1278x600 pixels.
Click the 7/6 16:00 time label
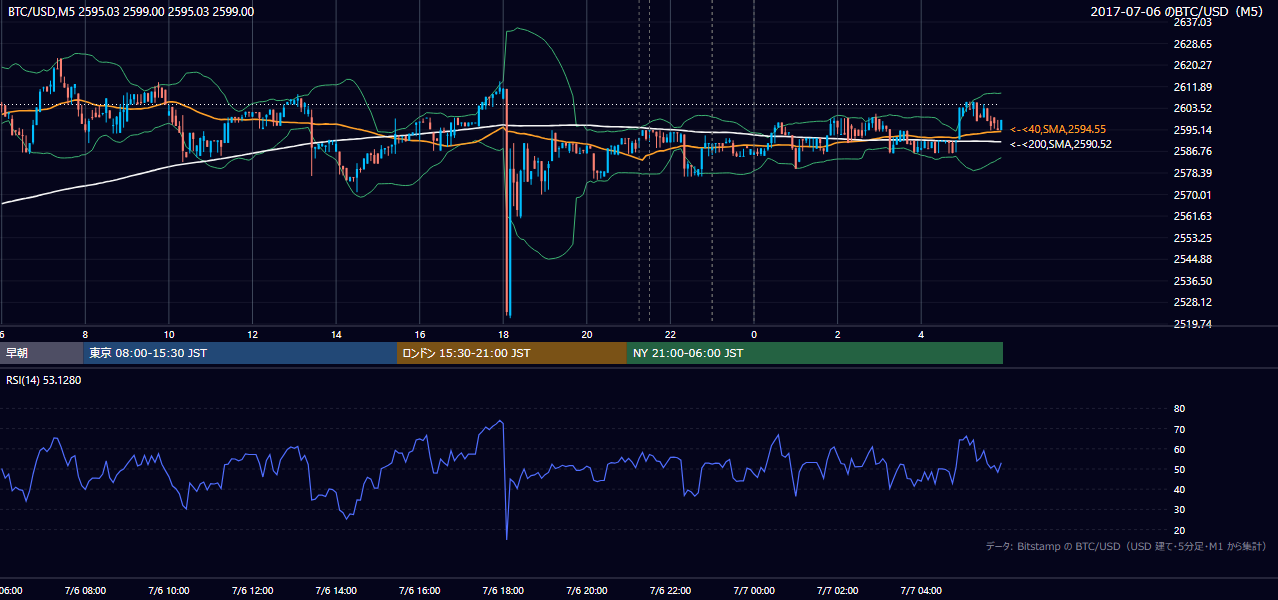[420, 591]
